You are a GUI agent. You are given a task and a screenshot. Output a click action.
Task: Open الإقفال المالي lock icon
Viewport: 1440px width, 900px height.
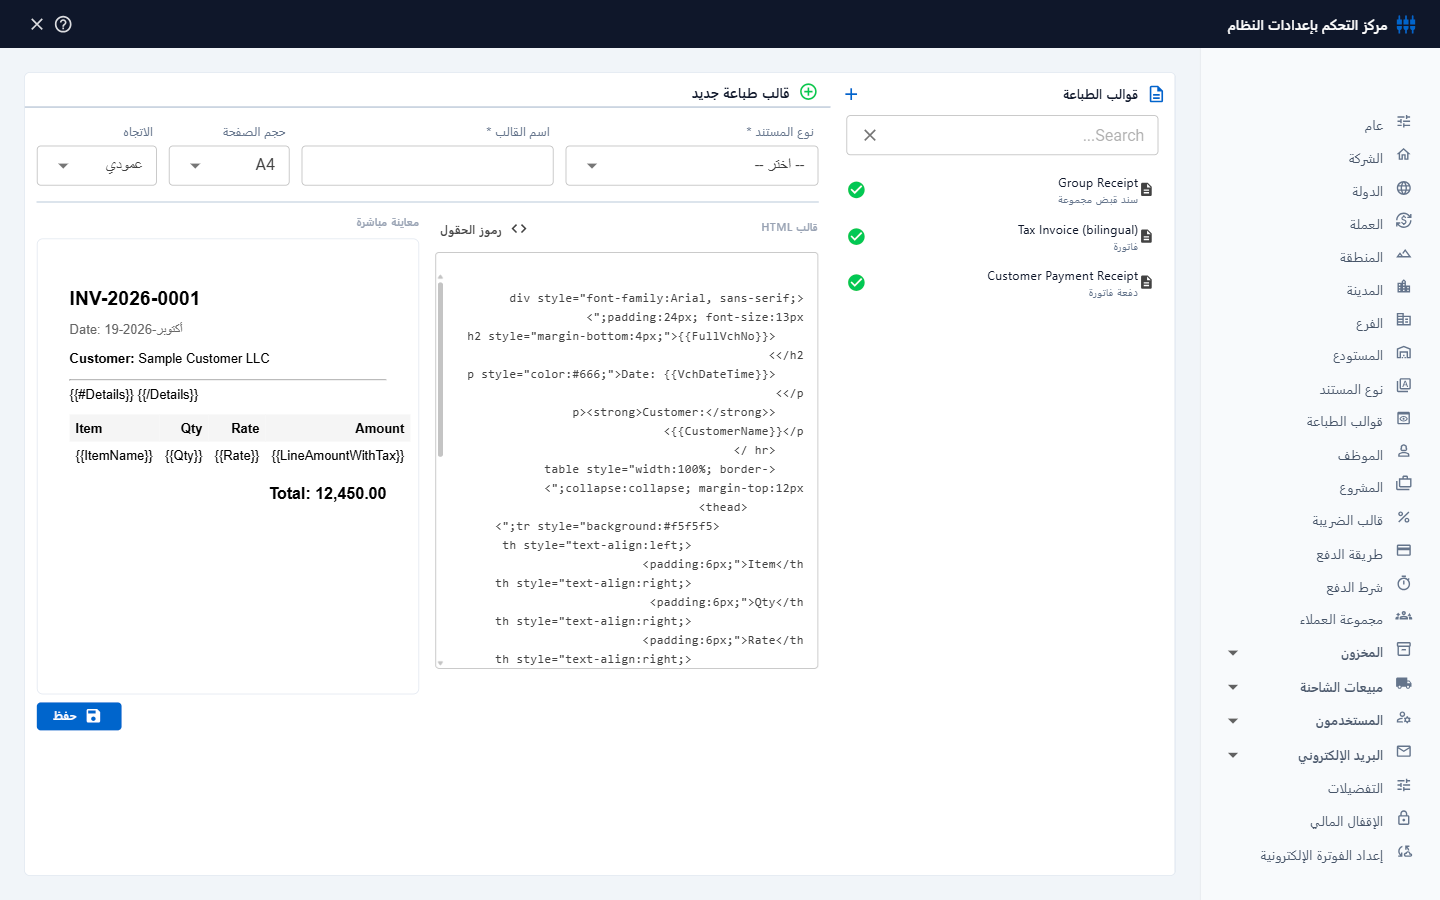(x=1403, y=818)
